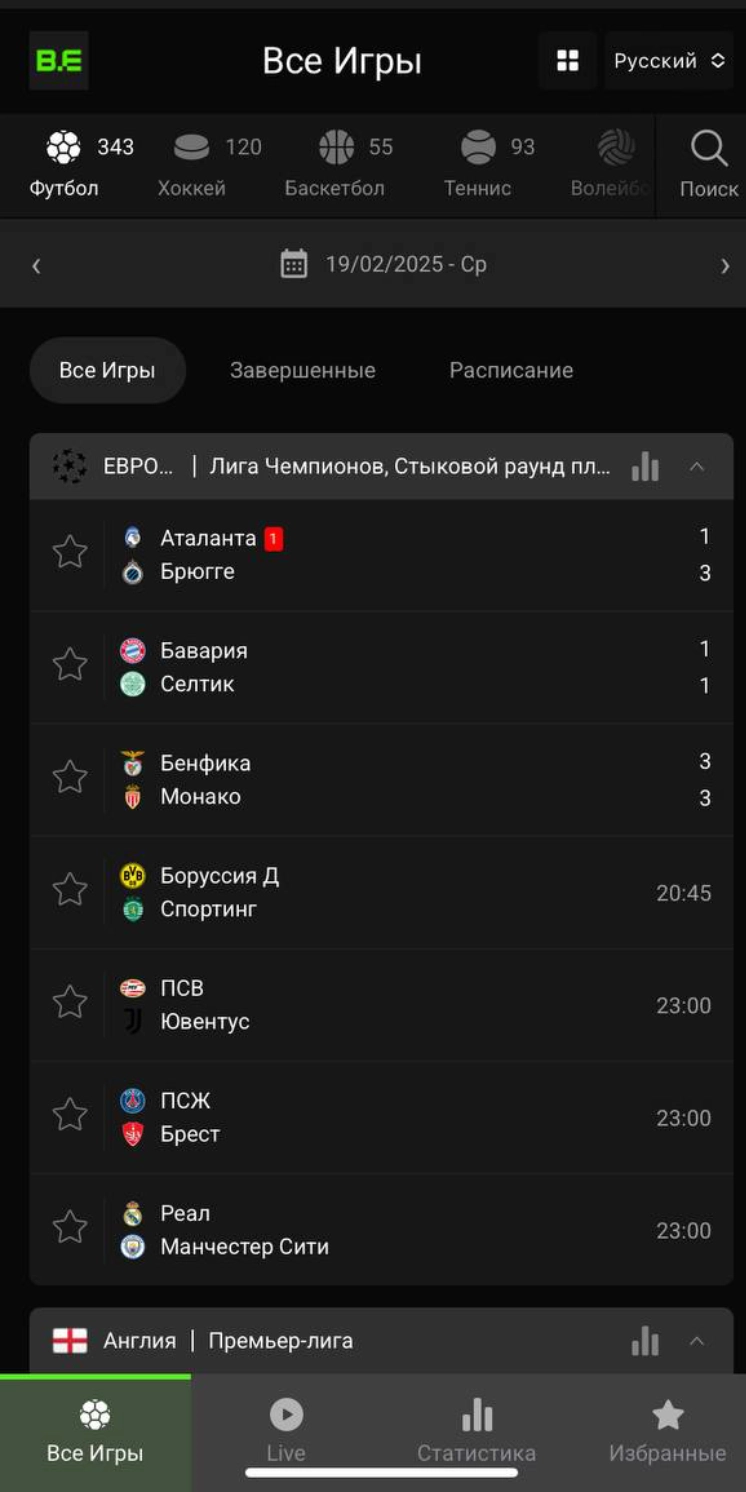The height and width of the screenshot is (1492, 746).
Task: Tap the Поиск search magnifier icon
Action: pyautogui.click(x=709, y=149)
